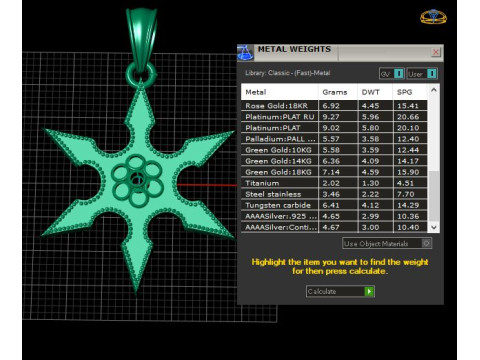The width and height of the screenshot is (480, 360).
Task: Select the Rose Gold:18KR row
Action: click(x=334, y=106)
